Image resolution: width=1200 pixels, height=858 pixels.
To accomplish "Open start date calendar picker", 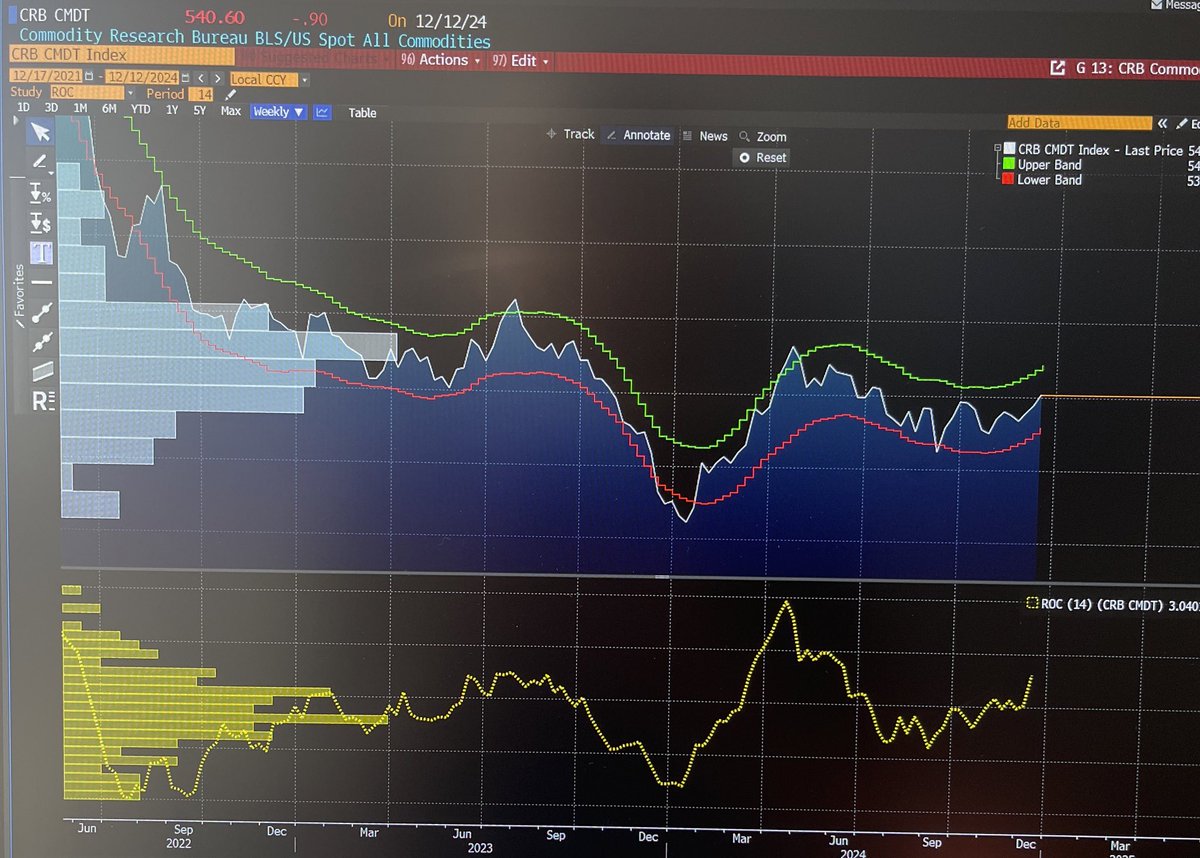I will coord(89,77).
